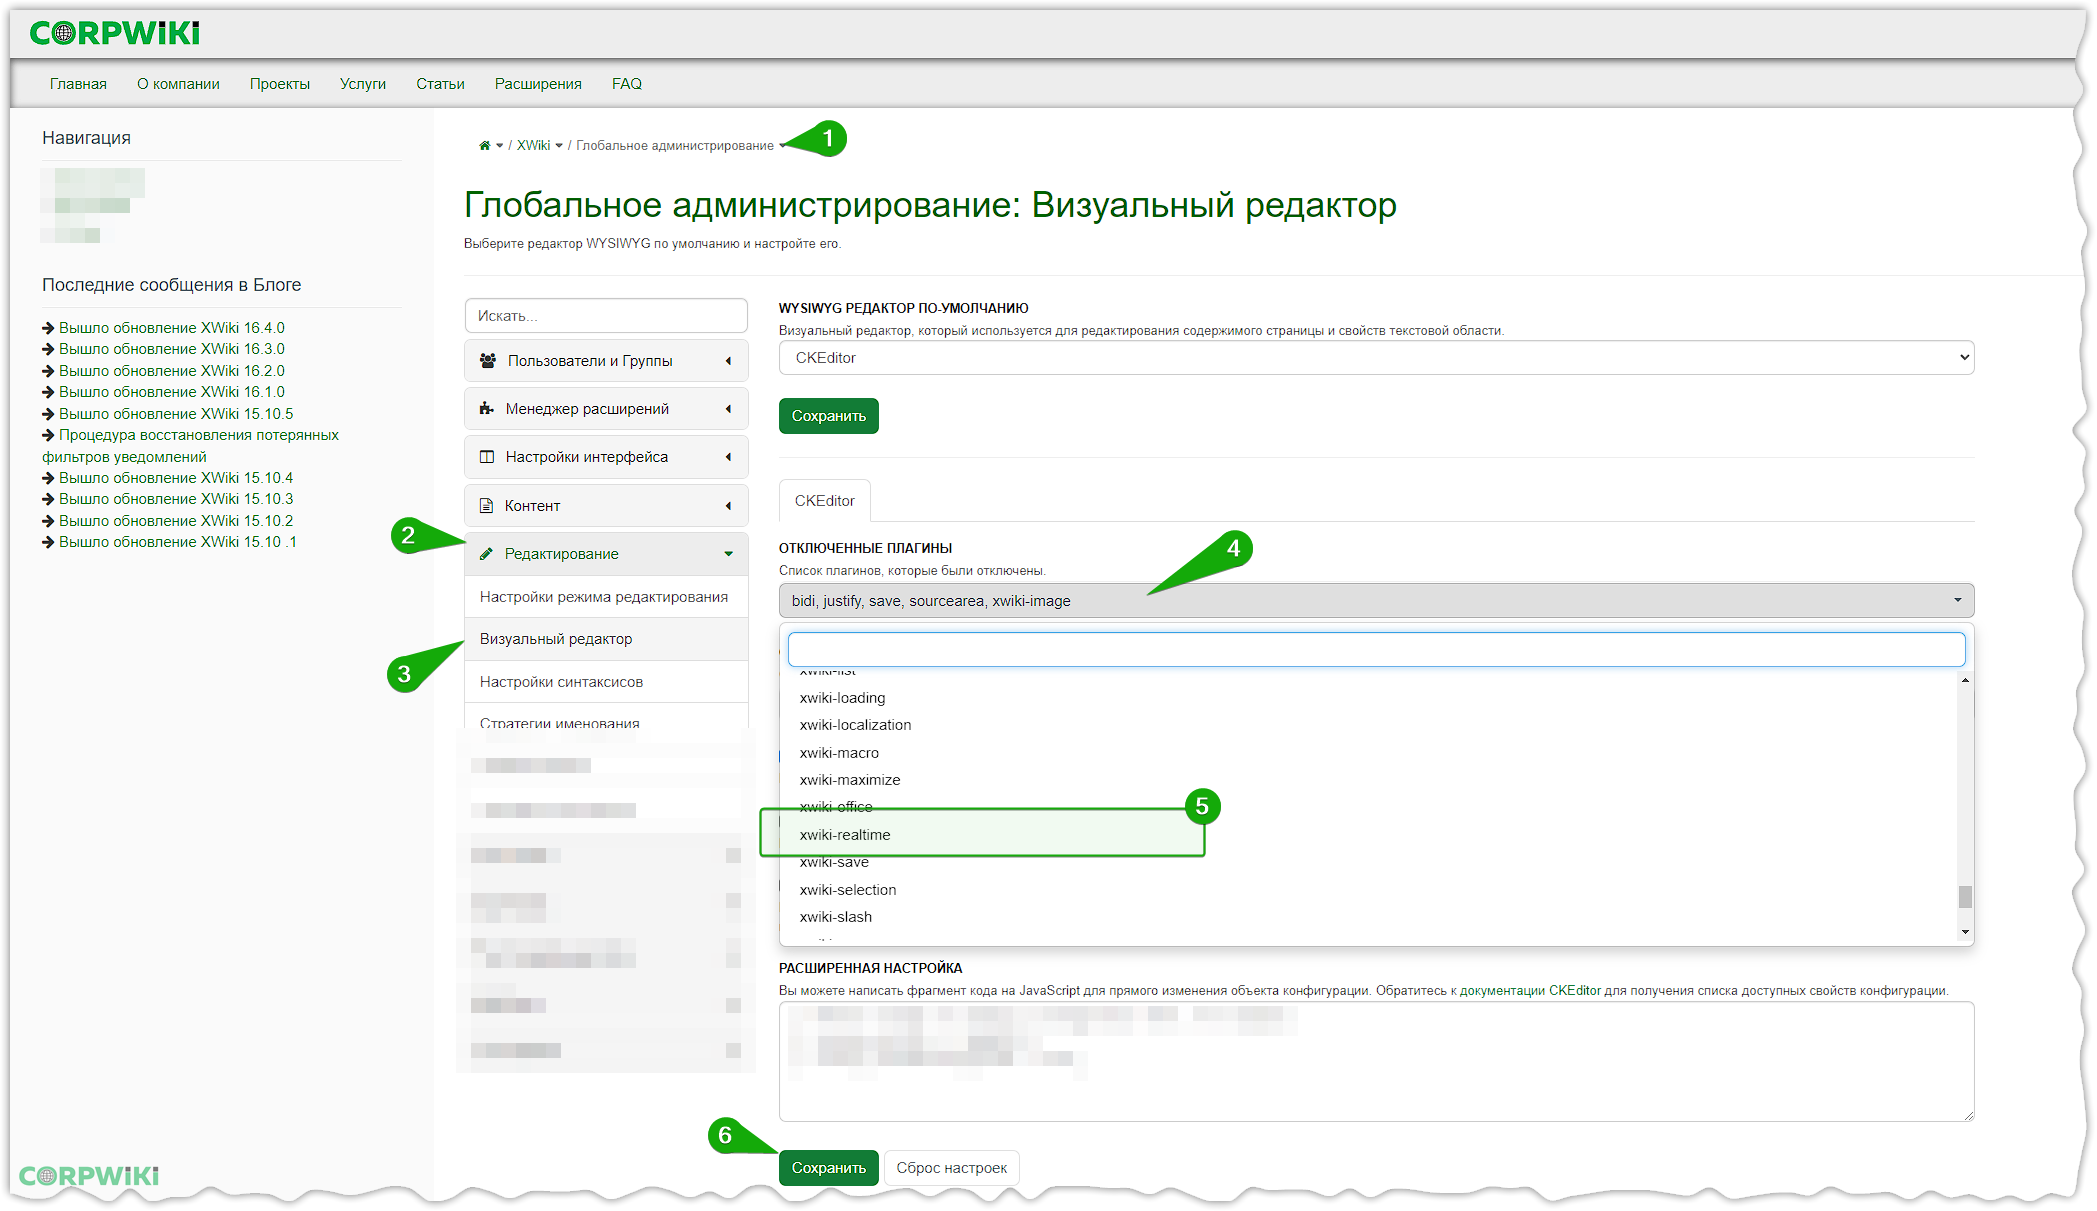Open Процедура восстановления потерянных фильтров post
The width and height of the screenshot is (2097, 1211).
[x=190, y=446]
